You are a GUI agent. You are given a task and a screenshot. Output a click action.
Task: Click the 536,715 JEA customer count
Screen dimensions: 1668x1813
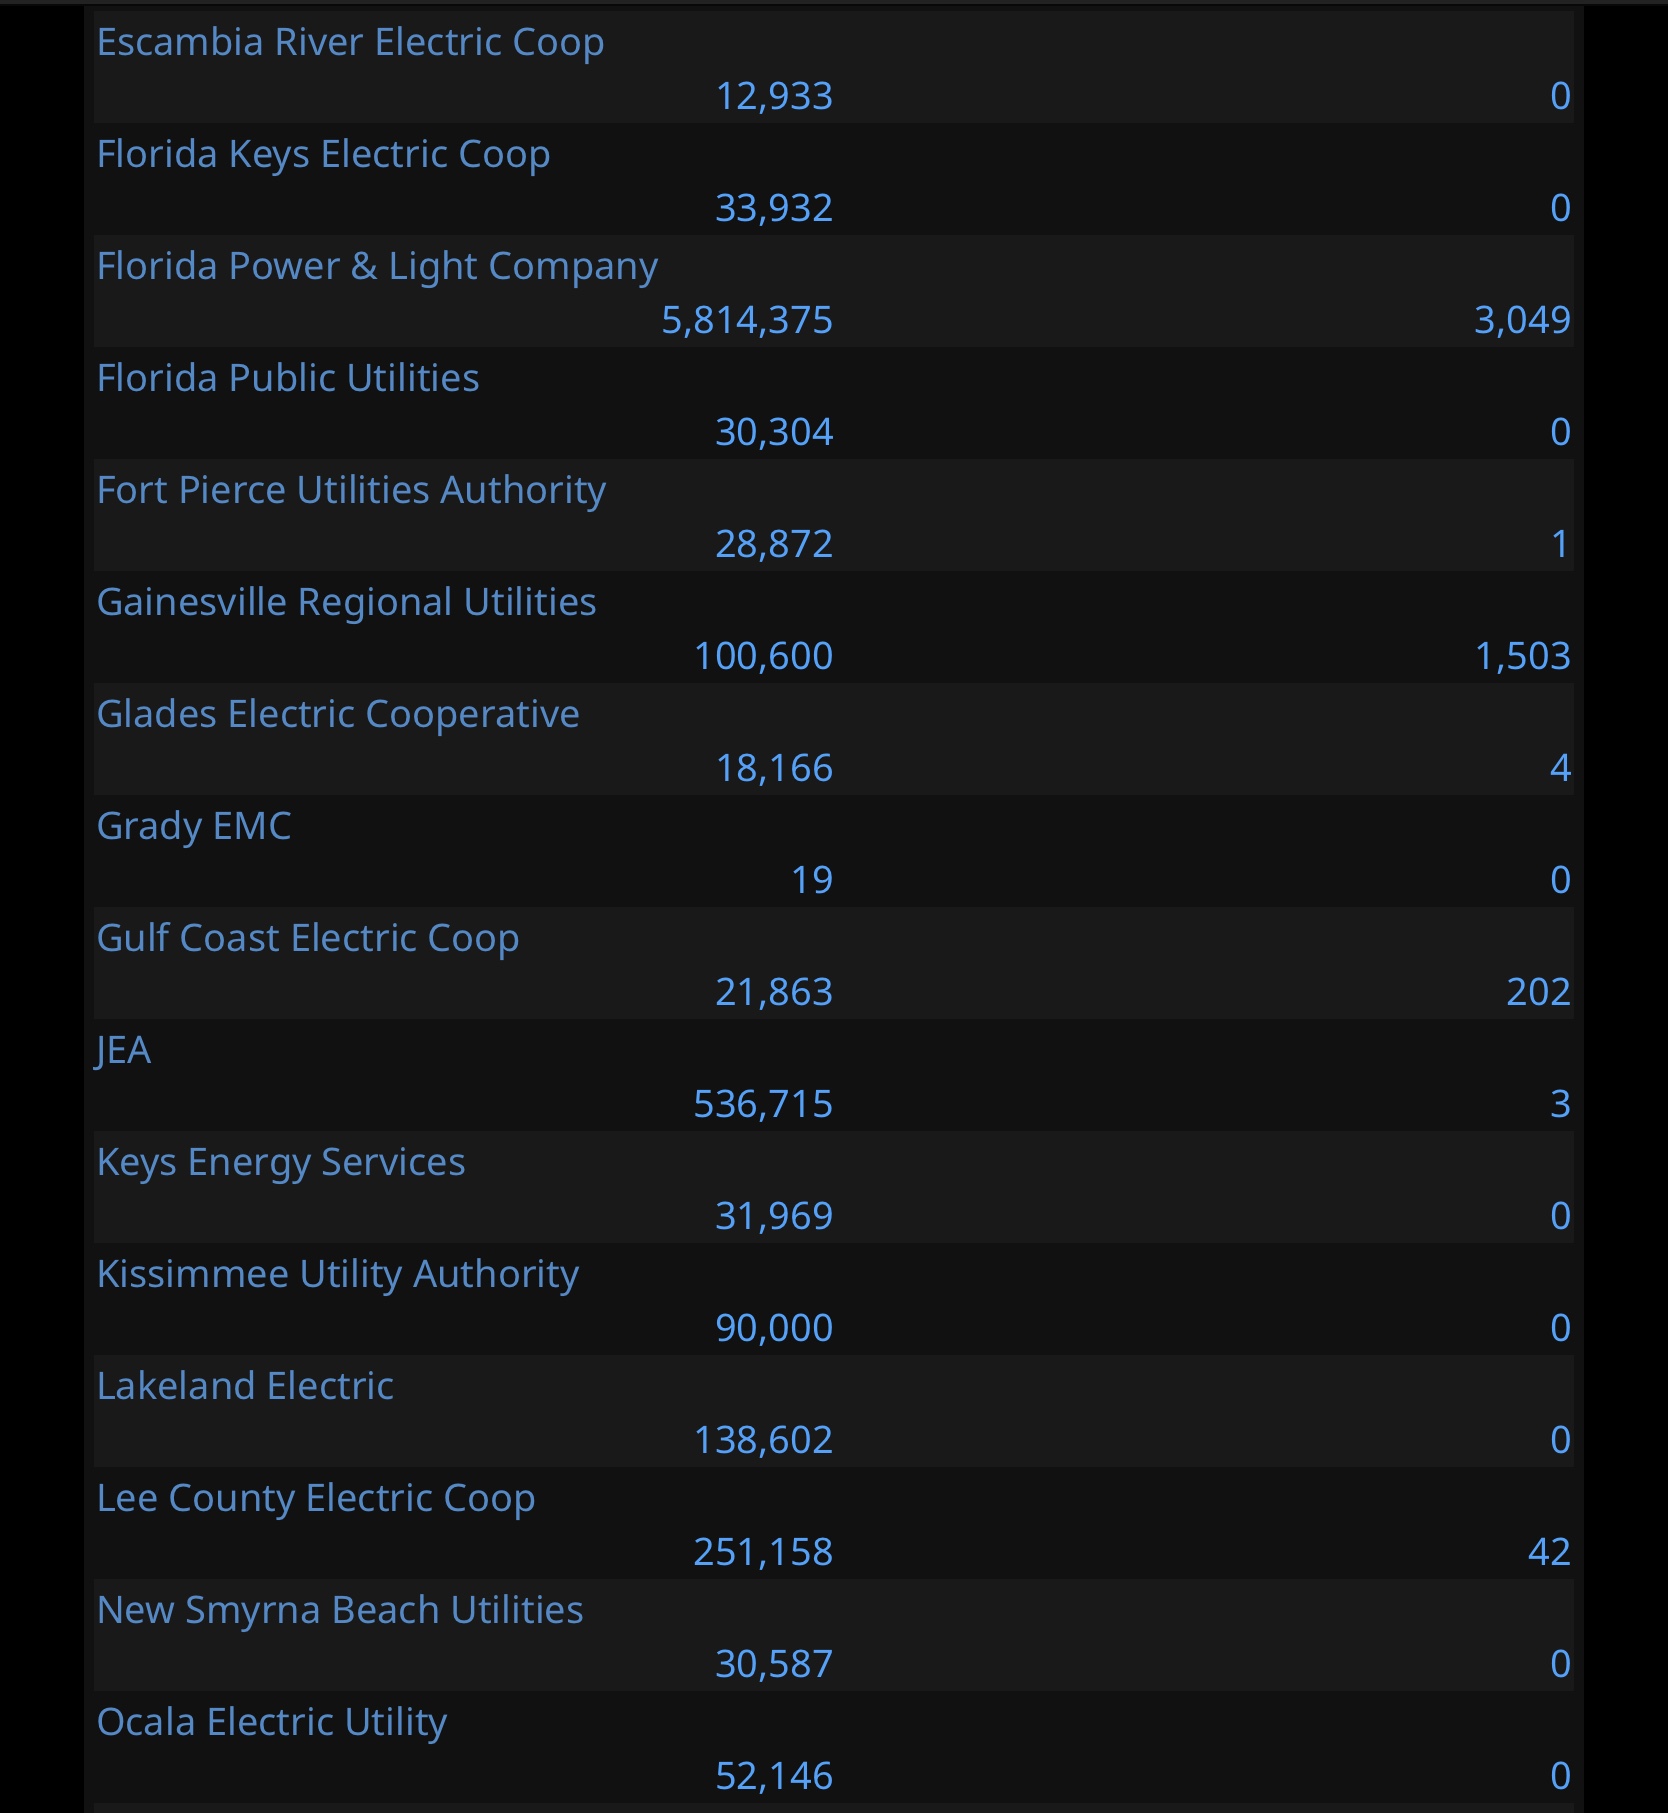coord(763,1104)
